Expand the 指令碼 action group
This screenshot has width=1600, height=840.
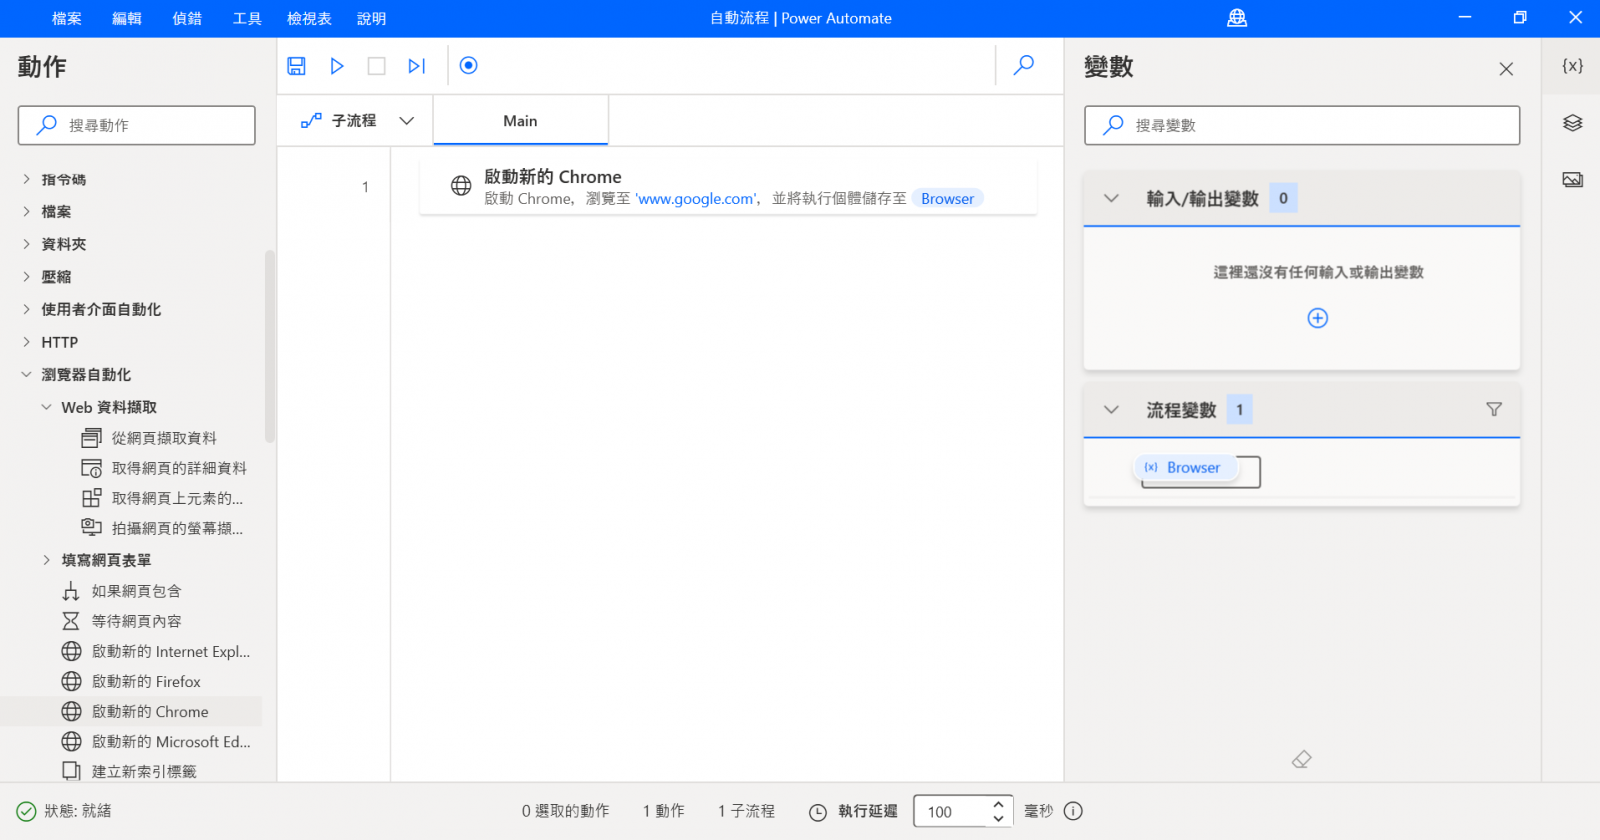pos(27,179)
